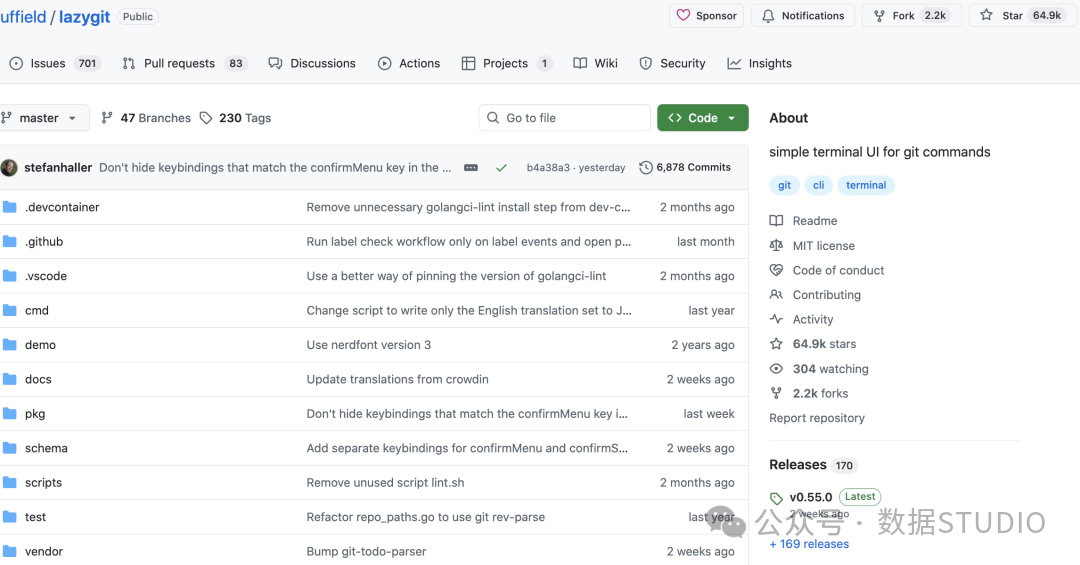The image size is (1080, 565).
Task: Click the v0.55.0 release tag icon
Action: (776, 498)
